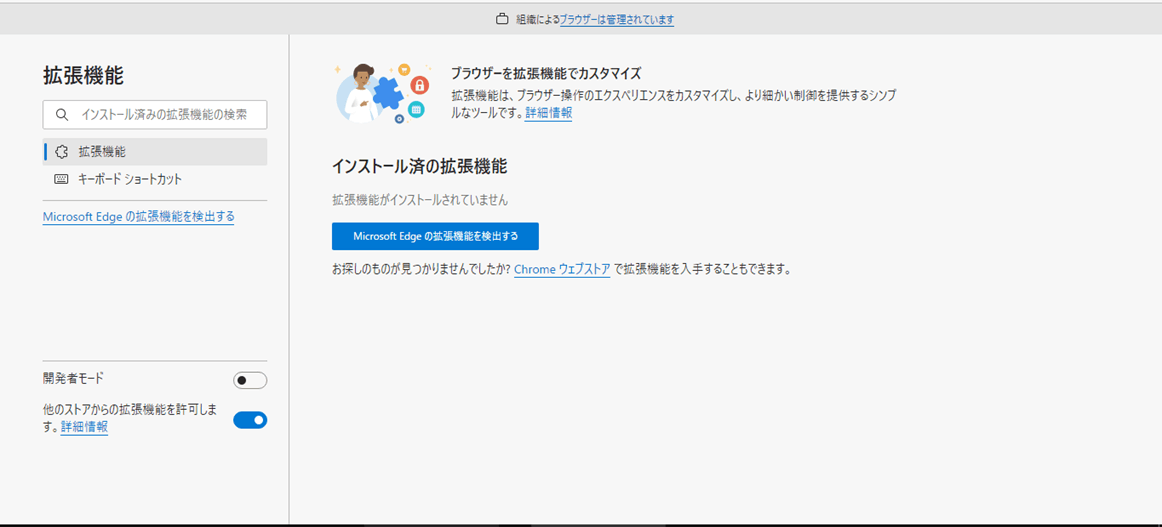Click the briefcase icon in managed-browser banner
Screen dimensions: 1162x527
(502, 20)
